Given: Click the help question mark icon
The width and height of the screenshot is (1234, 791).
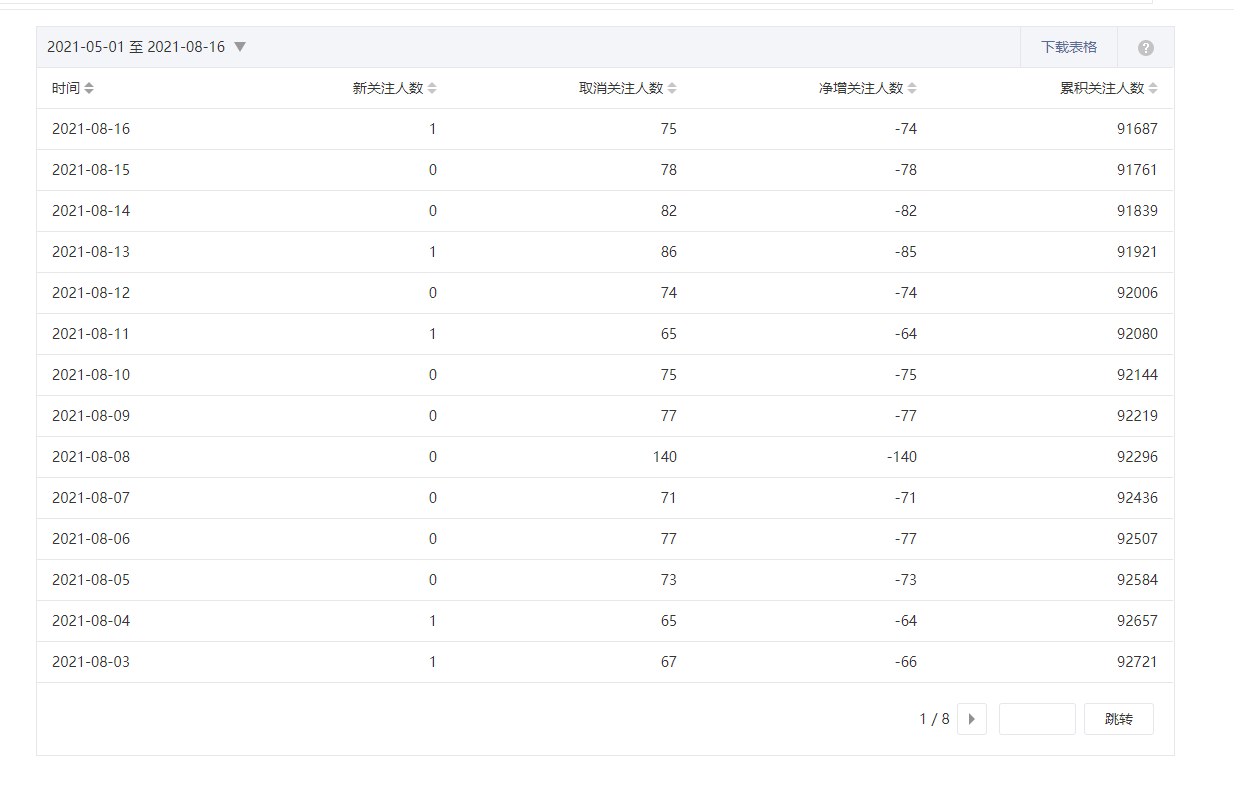Looking at the screenshot, I should coord(1145,48).
